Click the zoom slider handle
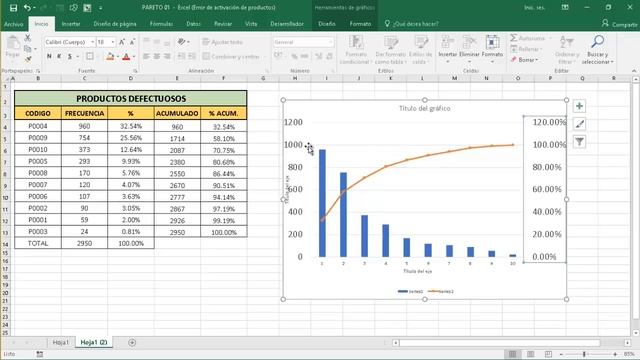Image resolution: width=640 pixels, height=360 pixels. pos(584,354)
